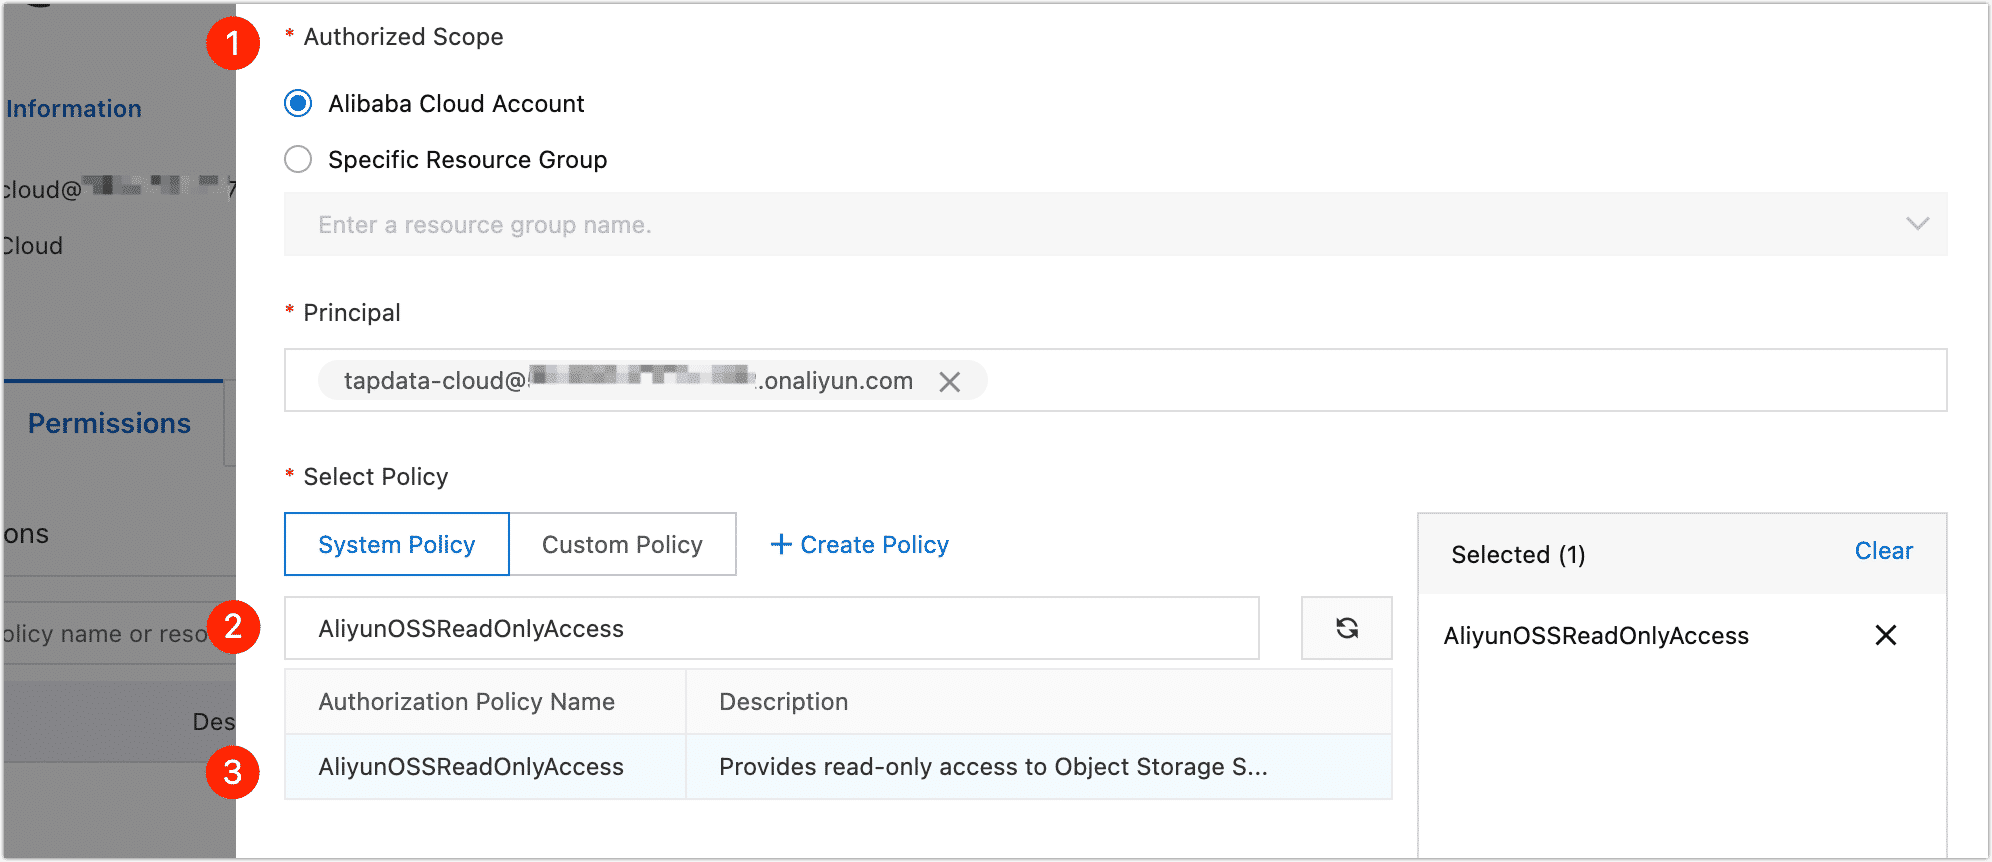Click the refresh policy list icon
1992x862 pixels.
[1346, 628]
